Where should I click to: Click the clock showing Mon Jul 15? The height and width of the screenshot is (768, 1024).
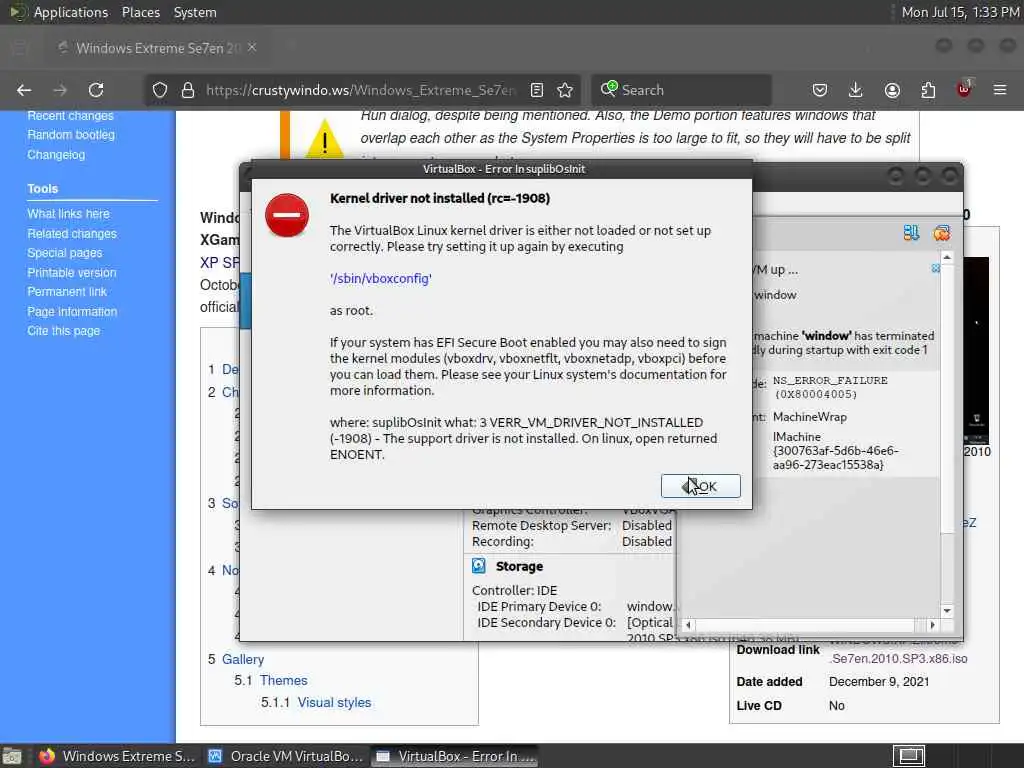click(960, 12)
